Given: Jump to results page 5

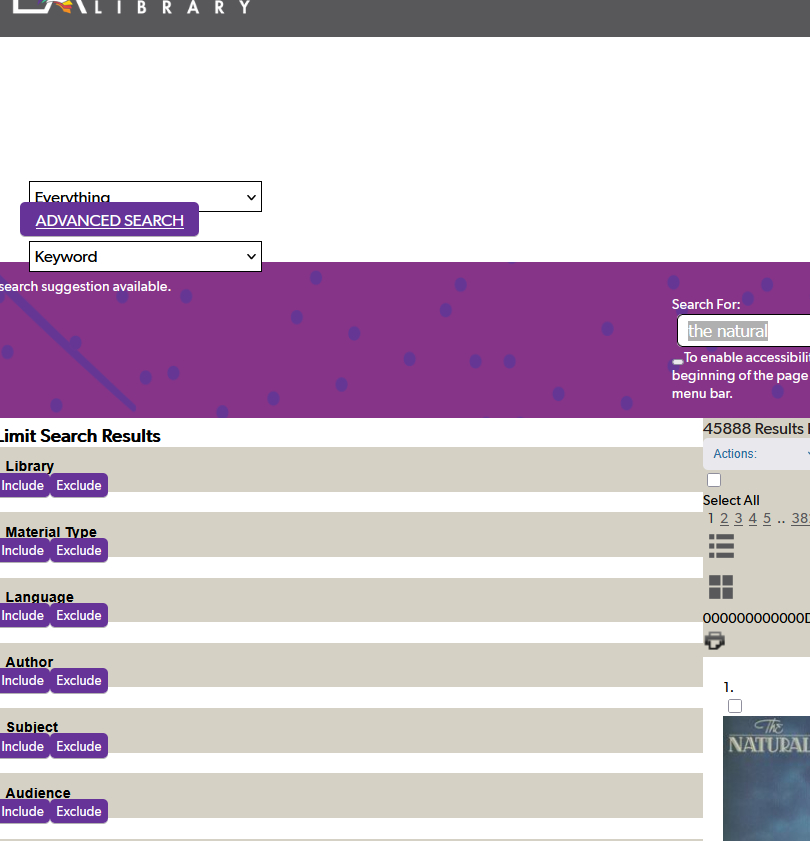Looking at the screenshot, I should (x=767, y=518).
